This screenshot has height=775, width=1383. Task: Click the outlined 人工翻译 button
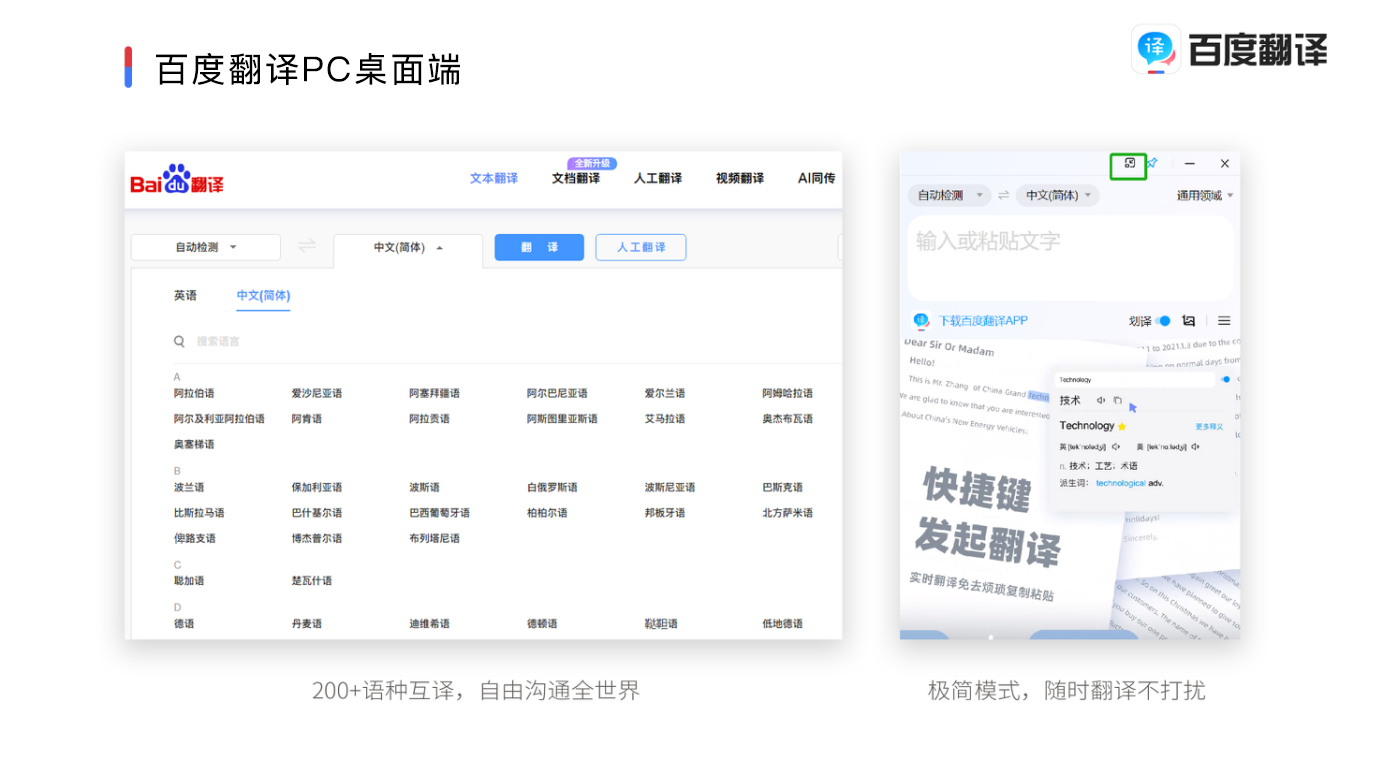click(641, 247)
